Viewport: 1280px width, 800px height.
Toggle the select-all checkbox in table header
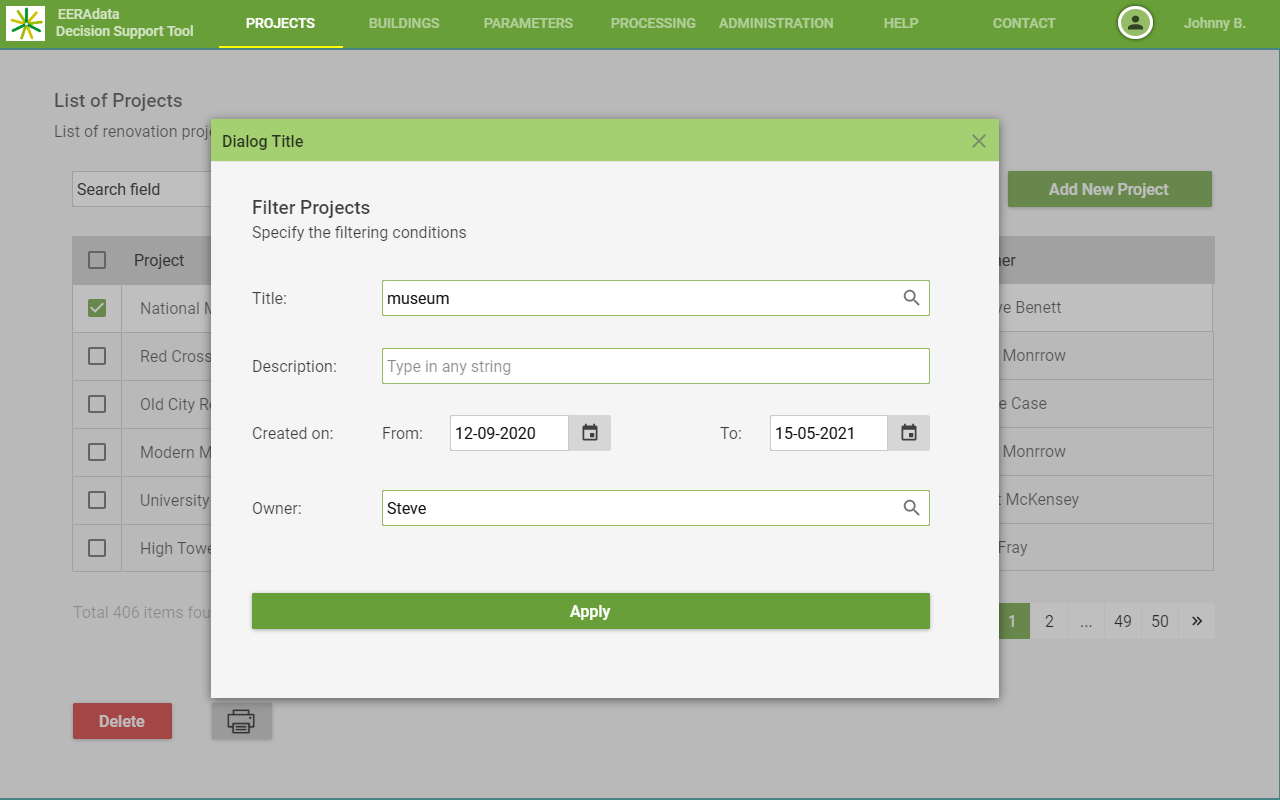click(97, 260)
